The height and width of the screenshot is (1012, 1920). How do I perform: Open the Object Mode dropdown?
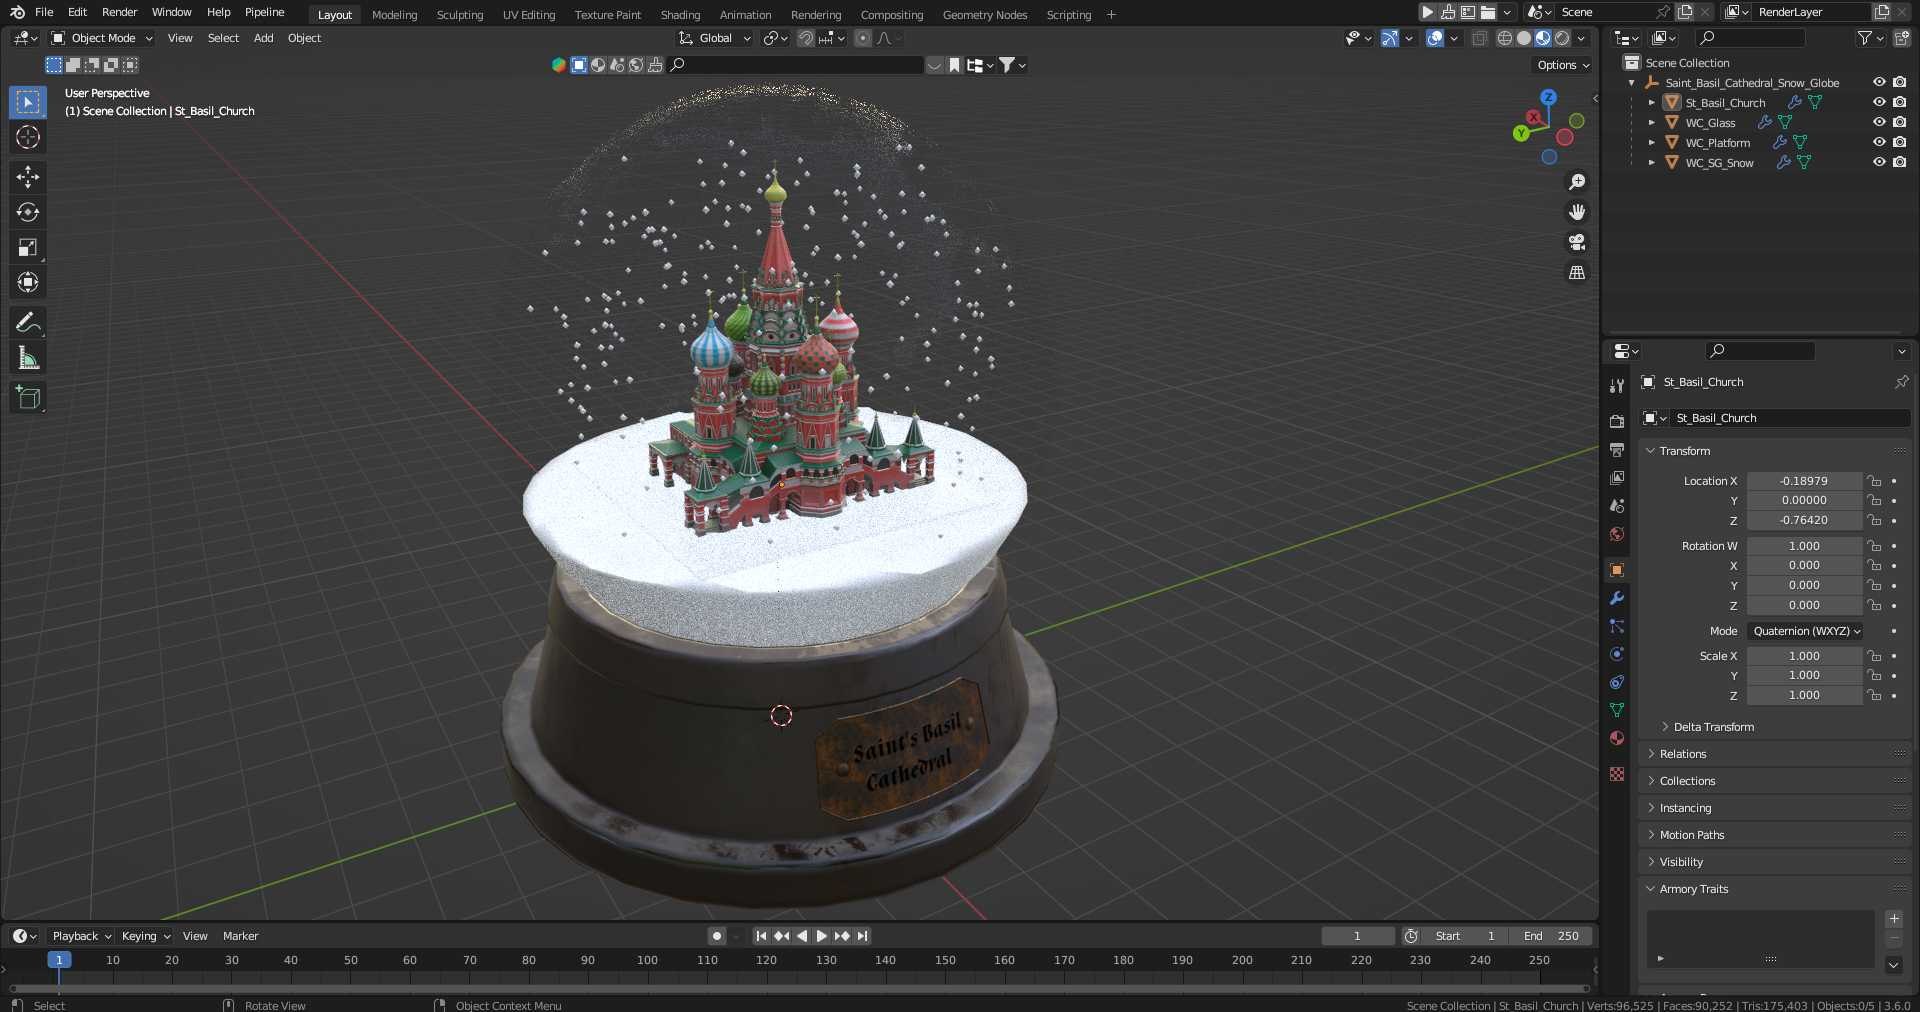click(102, 38)
